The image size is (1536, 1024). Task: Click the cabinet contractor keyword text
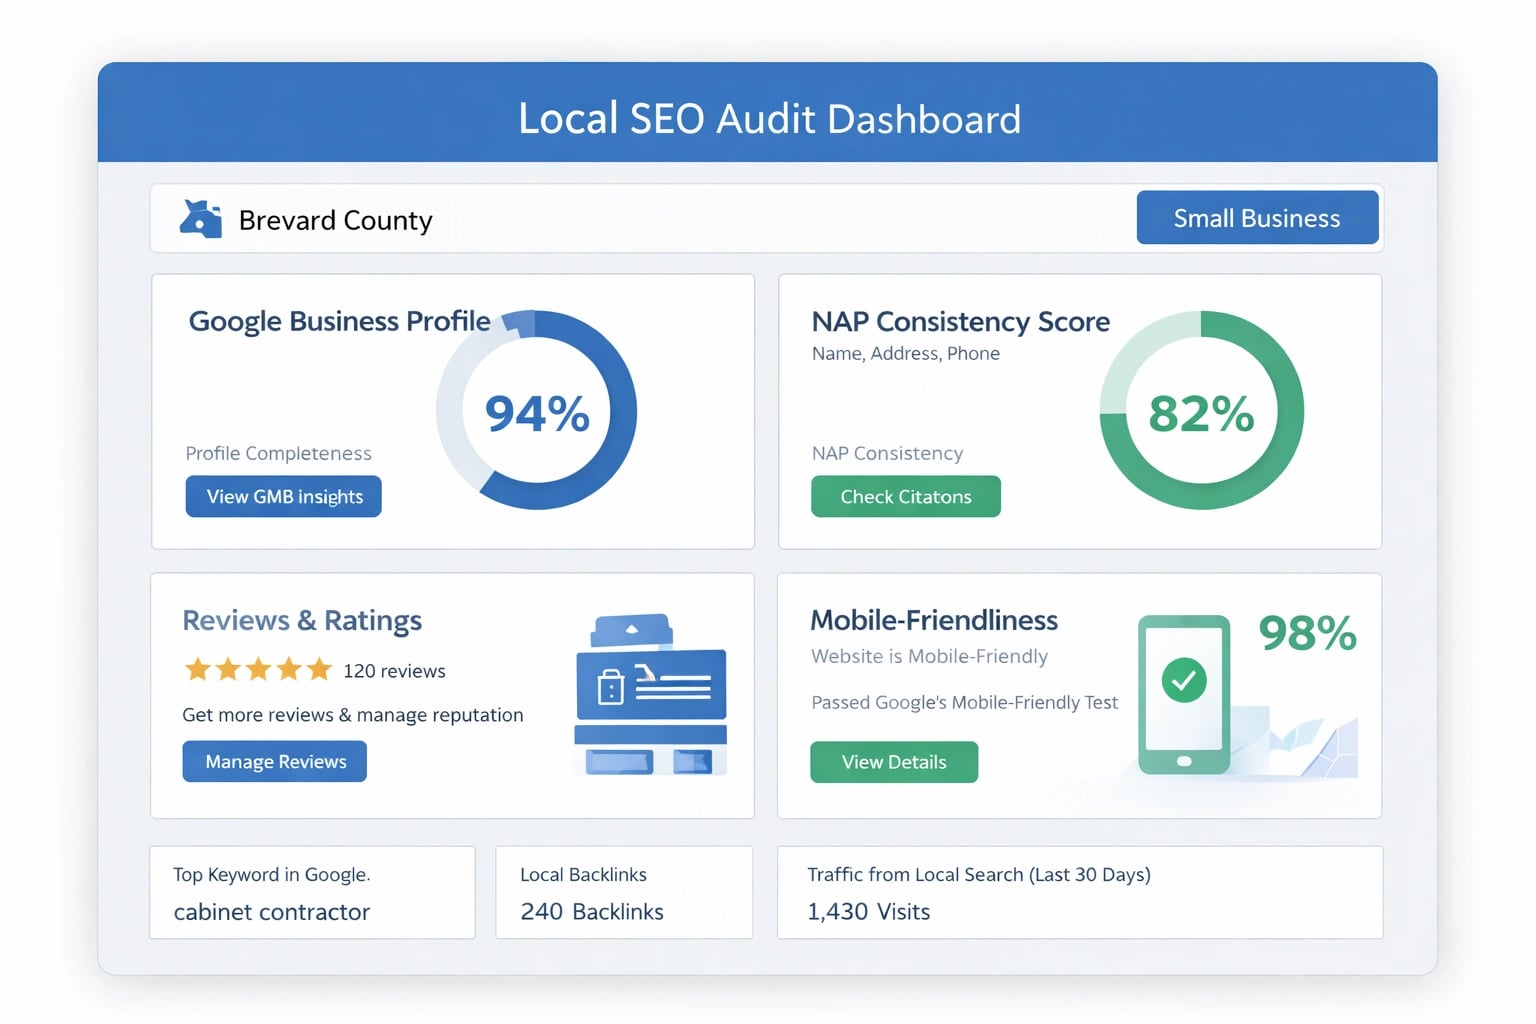point(271,912)
